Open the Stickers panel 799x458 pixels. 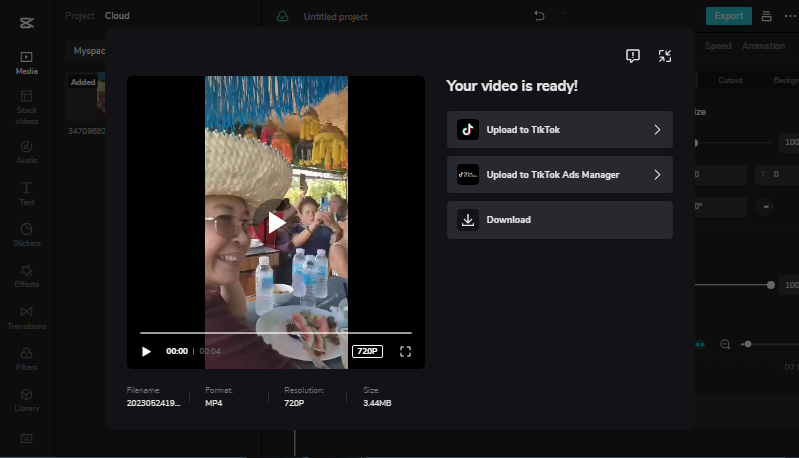[x=27, y=234]
